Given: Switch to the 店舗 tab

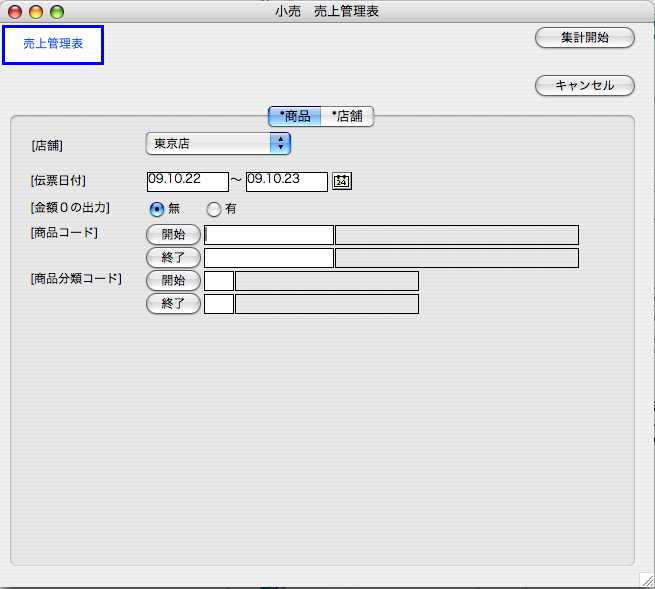Looking at the screenshot, I should (x=347, y=116).
